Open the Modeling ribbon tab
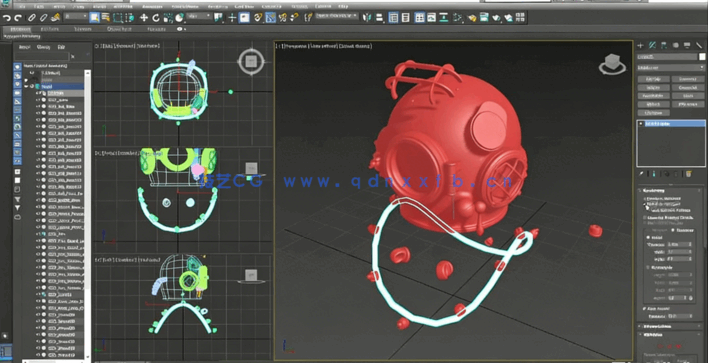708x363 pixels. tap(20, 29)
